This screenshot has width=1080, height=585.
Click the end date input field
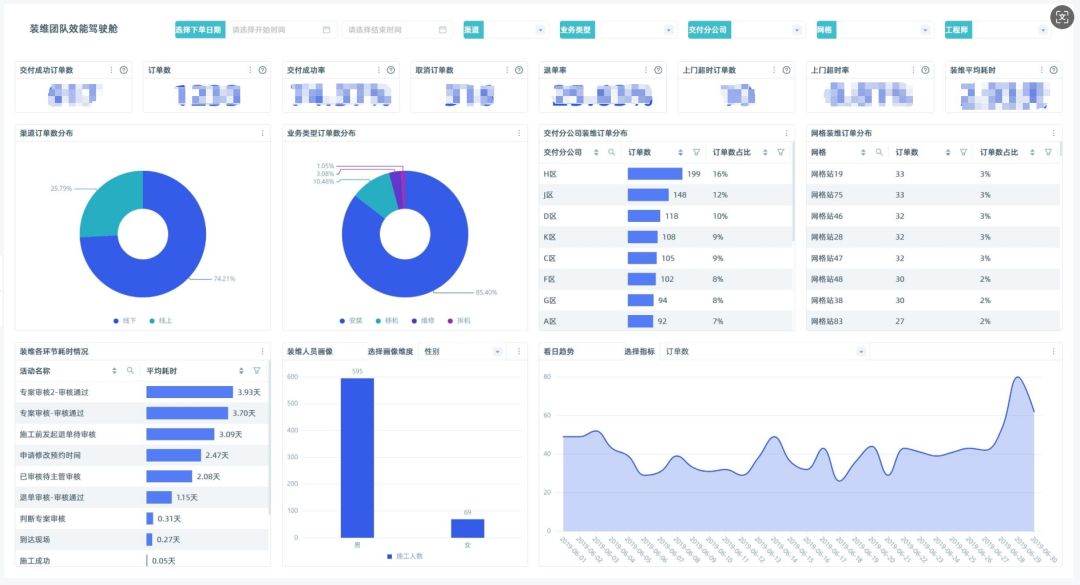[x=397, y=30]
